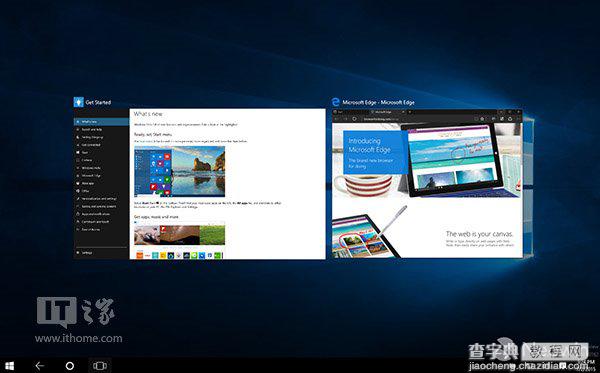Click the 'Microsoft Edge - Microsoft Edge' title text
Image resolution: width=600 pixels, height=373 pixels.
(x=378, y=103)
